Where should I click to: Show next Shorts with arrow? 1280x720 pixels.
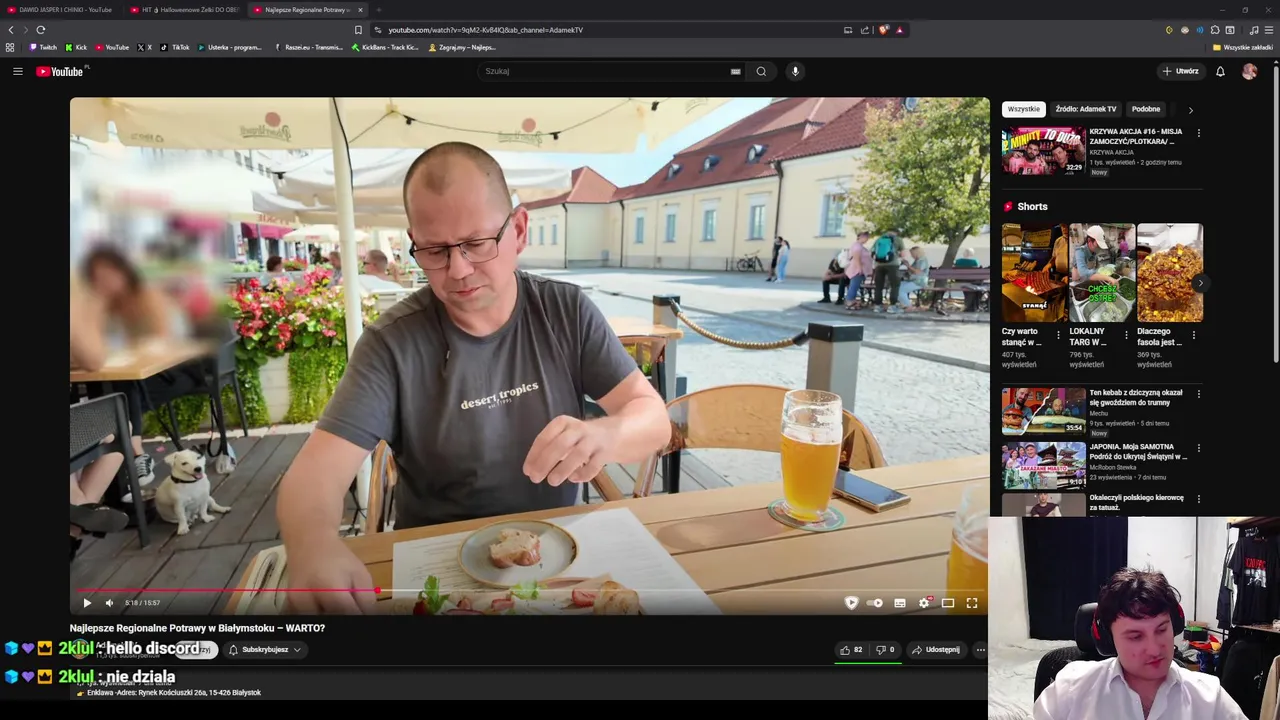pos(1199,283)
